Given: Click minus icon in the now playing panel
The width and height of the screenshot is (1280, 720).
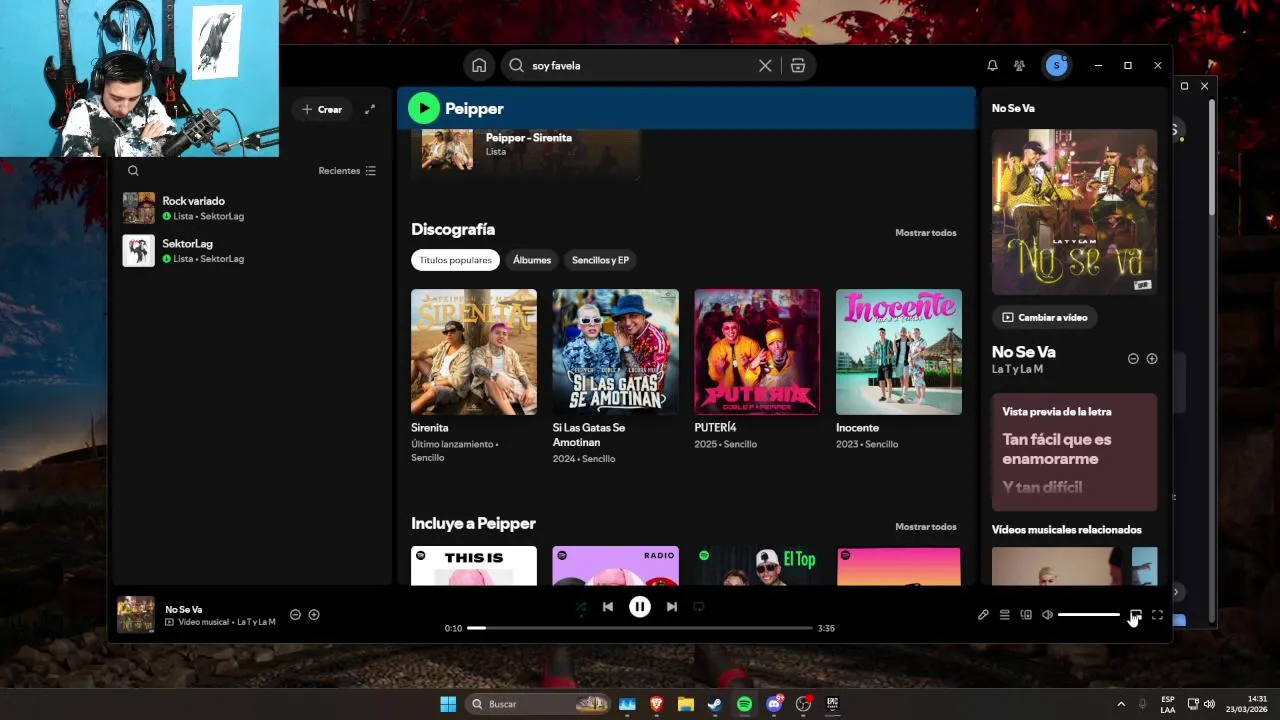Looking at the screenshot, I should (1133, 358).
